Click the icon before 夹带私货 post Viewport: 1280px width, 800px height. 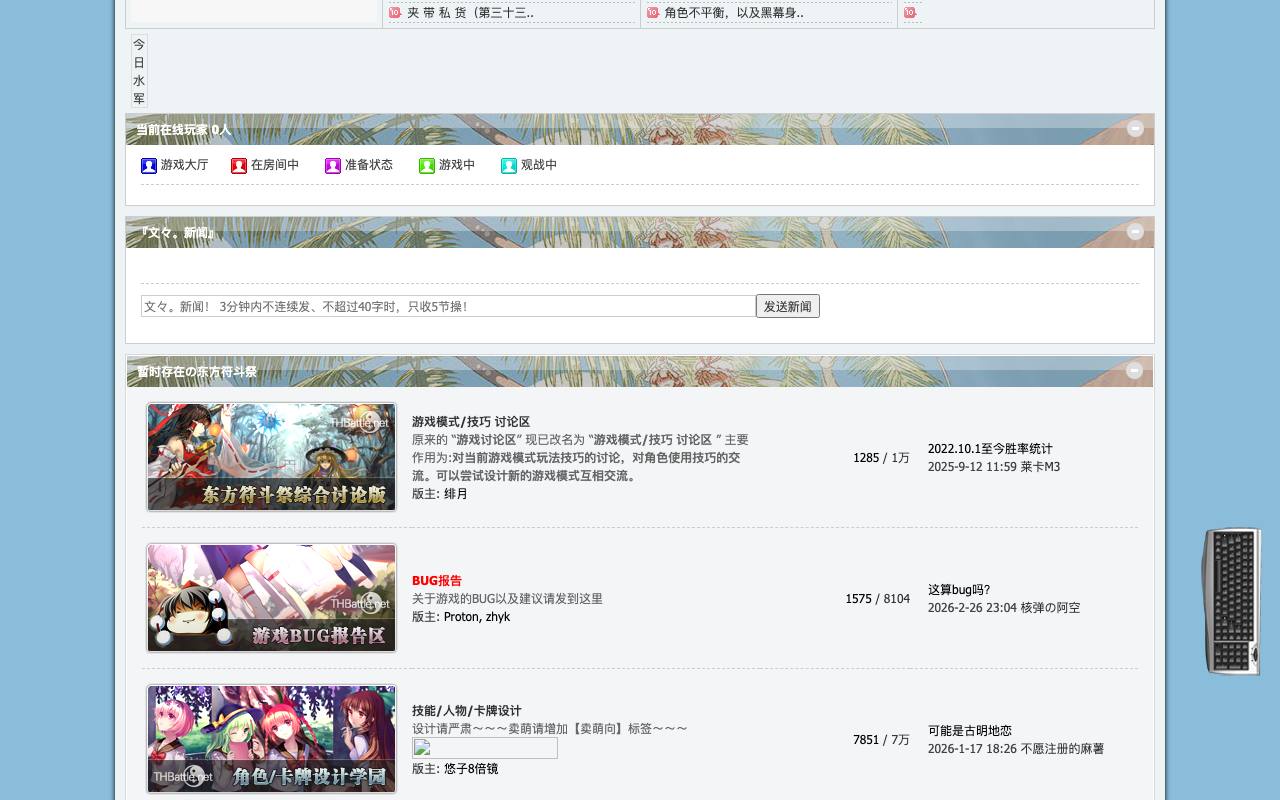click(395, 13)
